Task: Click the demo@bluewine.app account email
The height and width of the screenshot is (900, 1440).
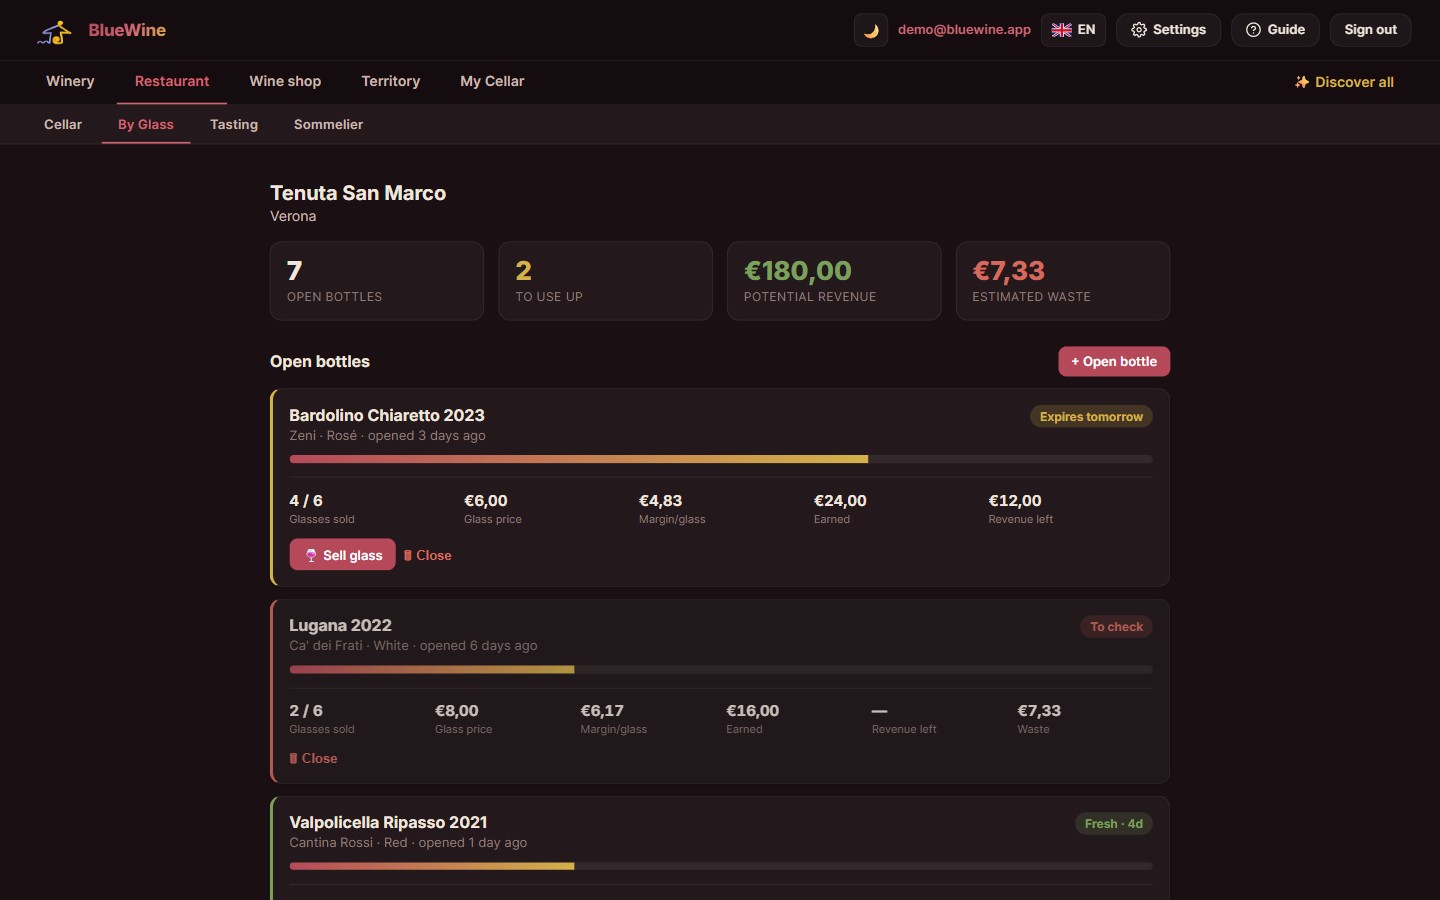Action: [964, 30]
